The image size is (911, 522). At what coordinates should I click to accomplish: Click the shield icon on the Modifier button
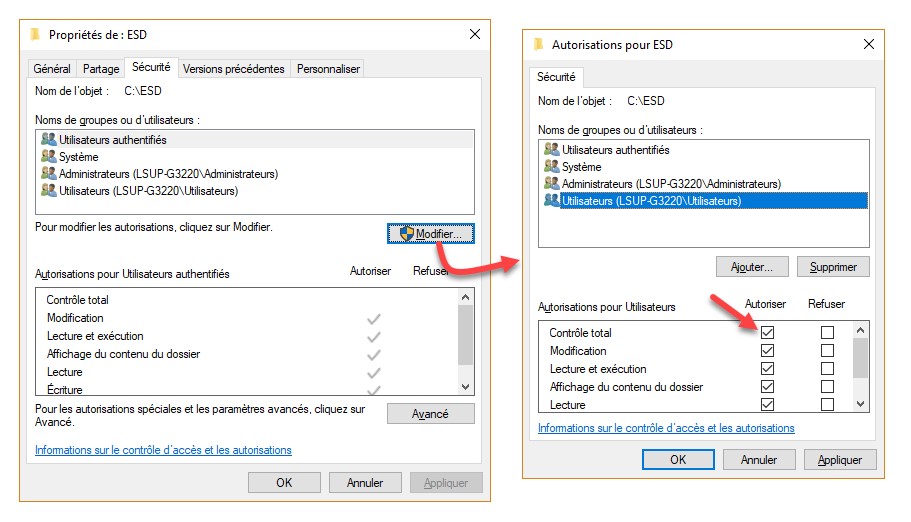point(406,233)
